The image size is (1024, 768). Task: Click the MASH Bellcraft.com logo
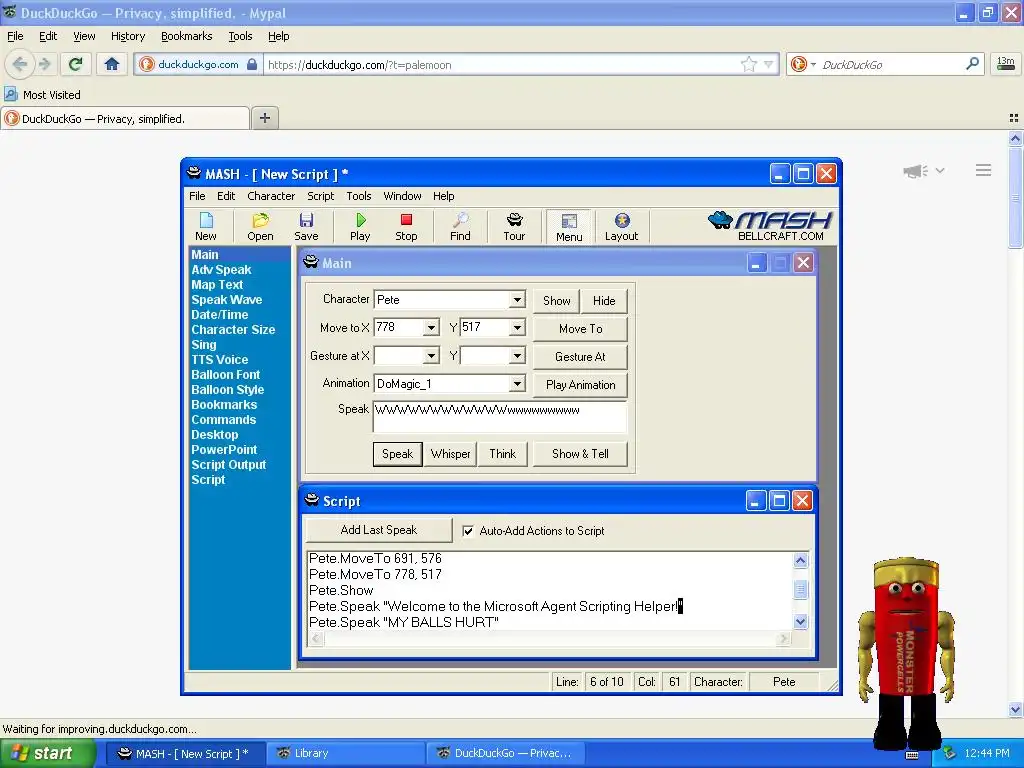click(771, 226)
